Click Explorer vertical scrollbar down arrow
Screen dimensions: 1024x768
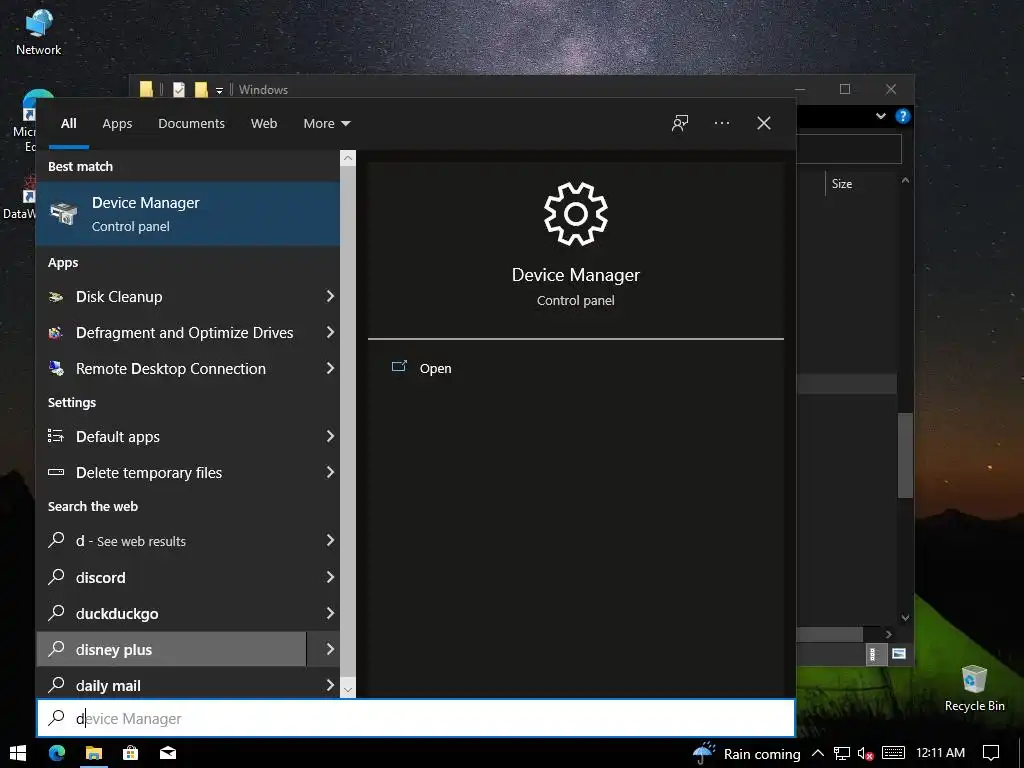[905, 617]
